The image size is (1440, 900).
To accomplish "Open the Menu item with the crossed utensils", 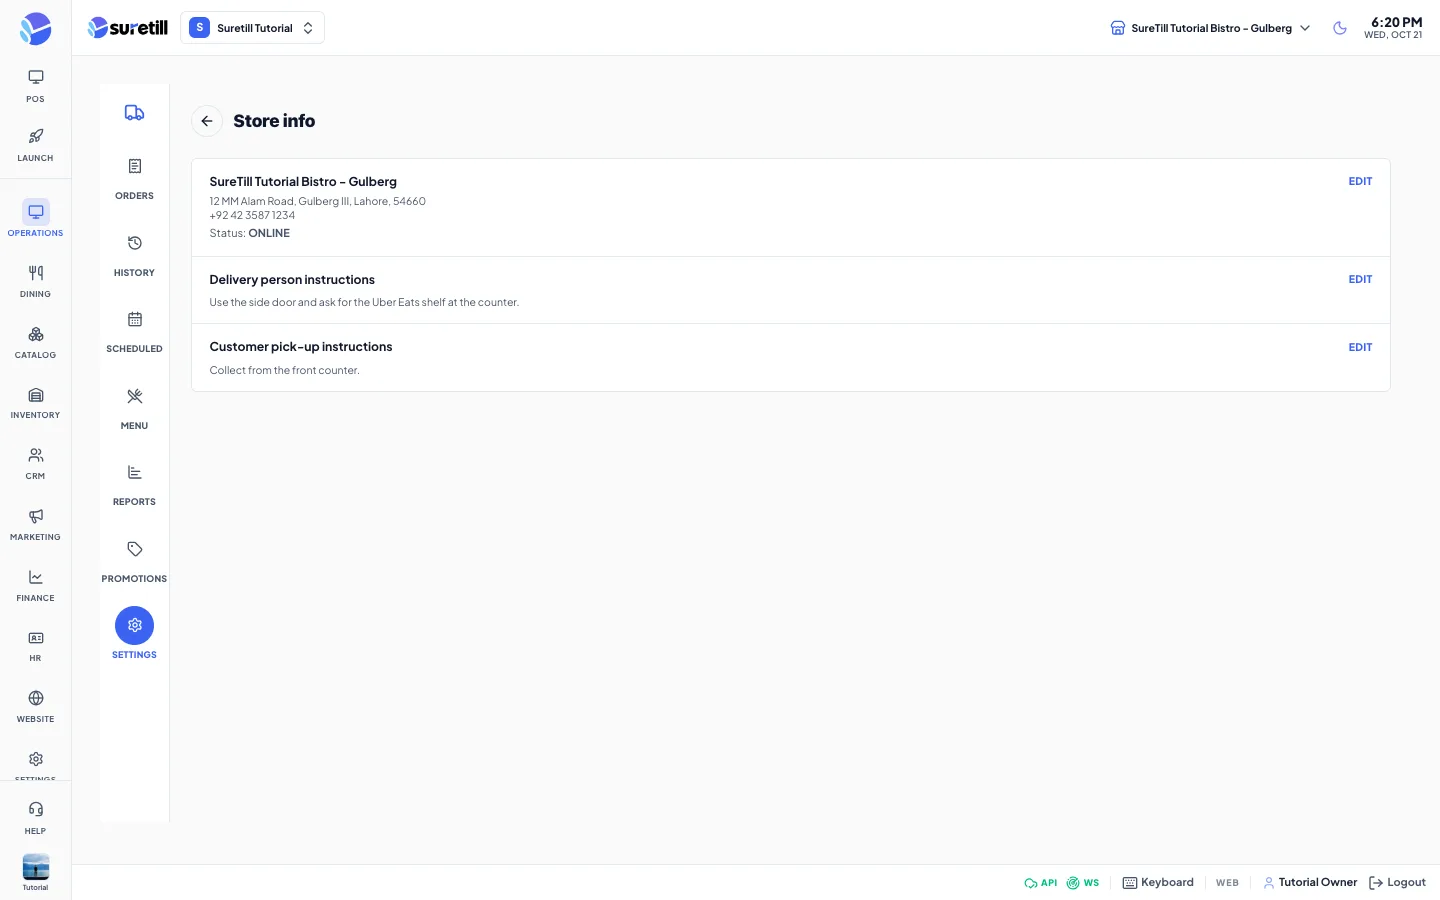I will coord(134,409).
